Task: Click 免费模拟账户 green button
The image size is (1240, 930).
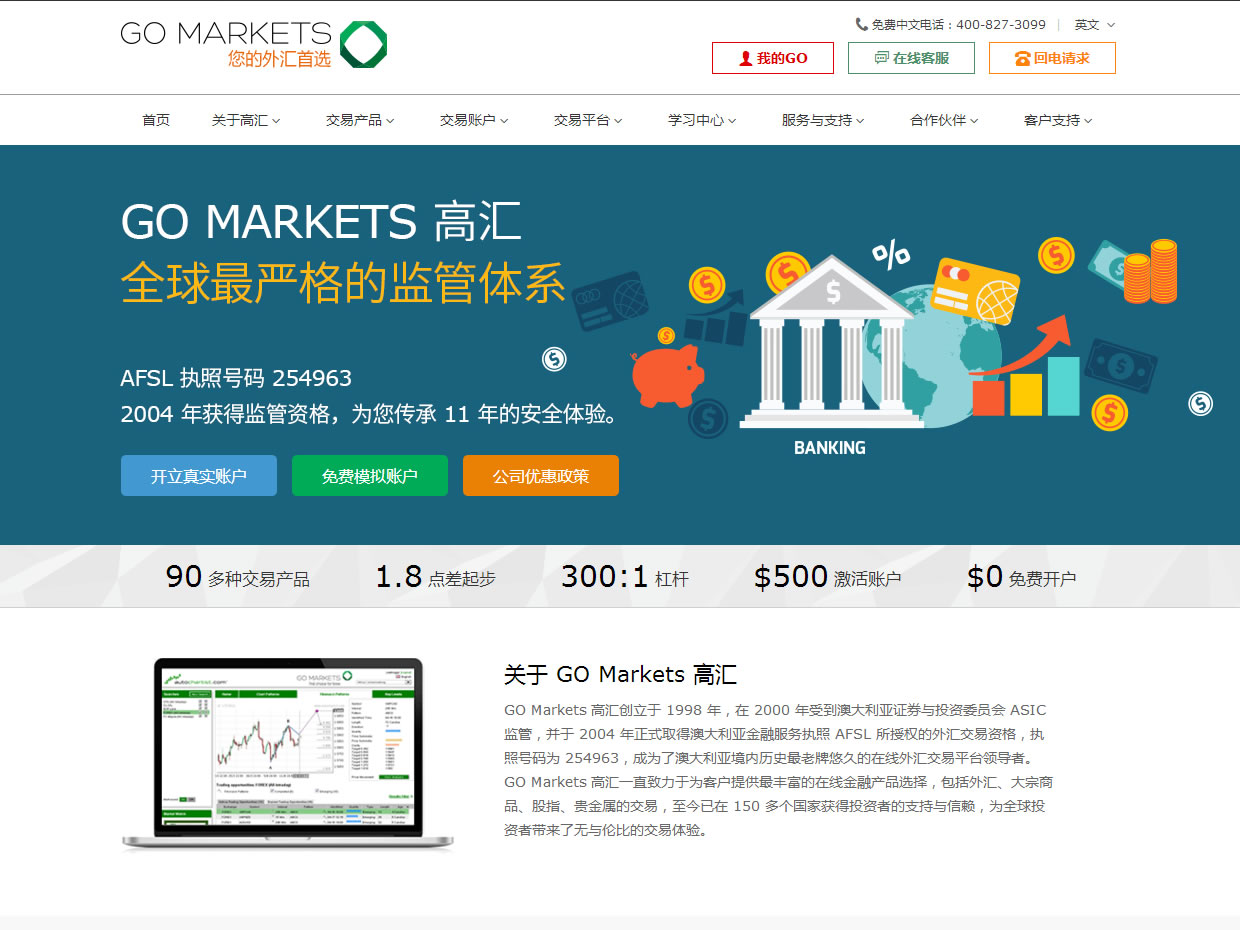Action: 370,476
